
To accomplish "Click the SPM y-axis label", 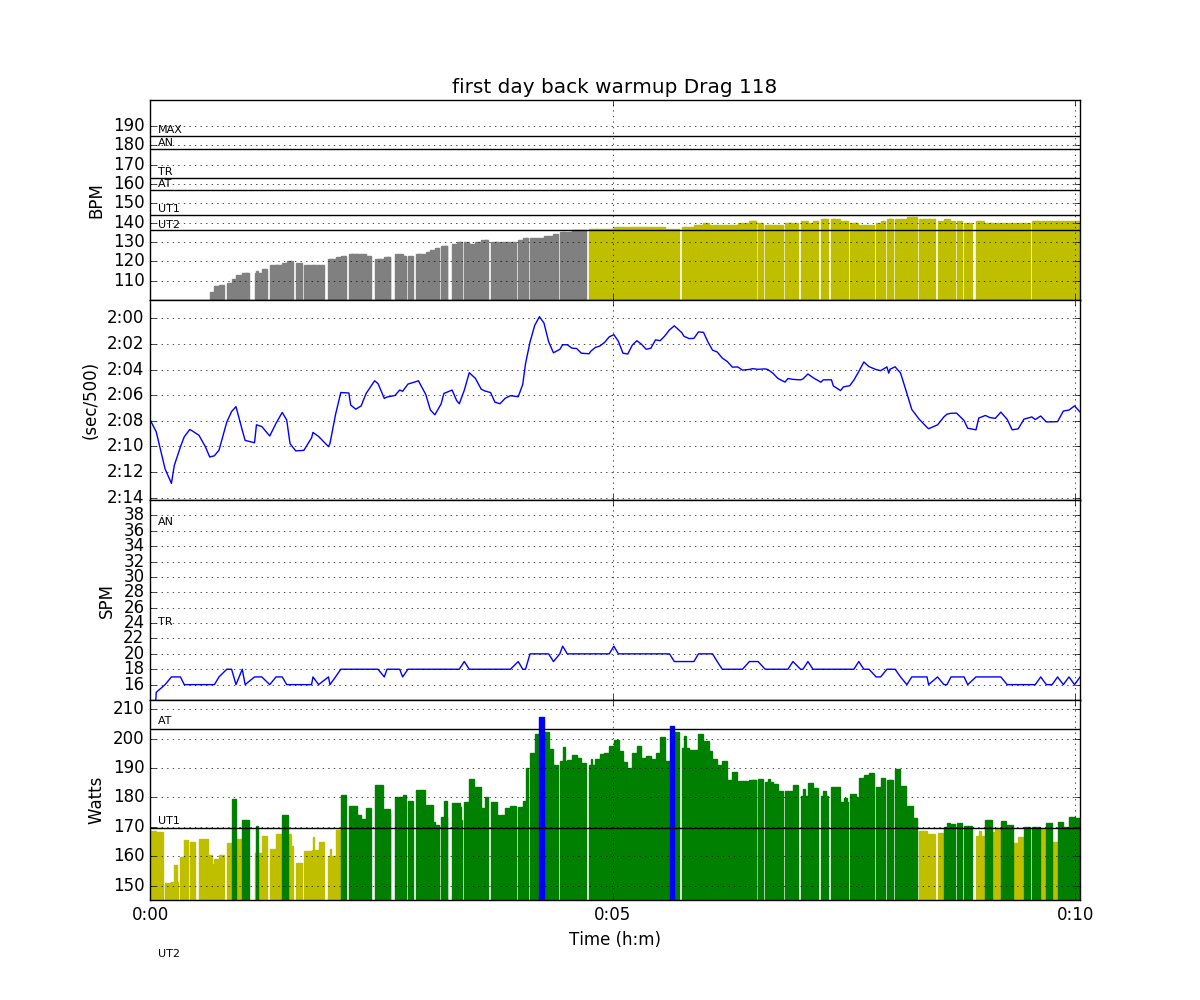I will pos(106,601).
